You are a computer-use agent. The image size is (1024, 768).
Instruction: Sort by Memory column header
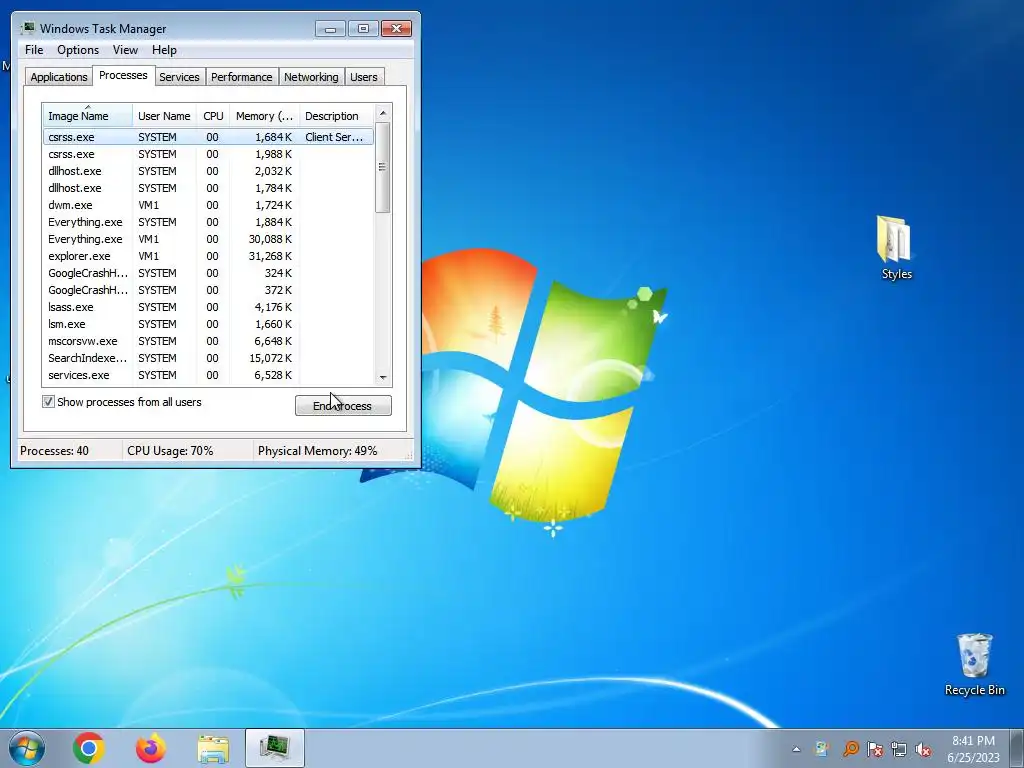click(x=264, y=116)
